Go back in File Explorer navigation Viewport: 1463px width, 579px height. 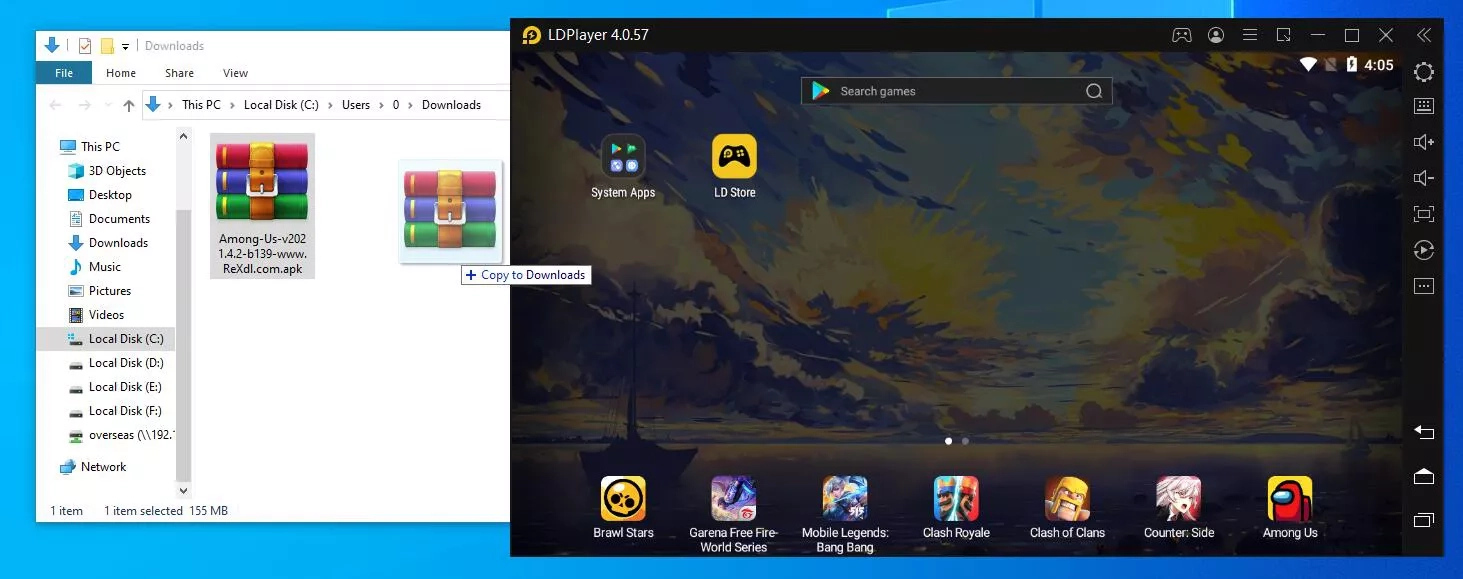click(56, 105)
